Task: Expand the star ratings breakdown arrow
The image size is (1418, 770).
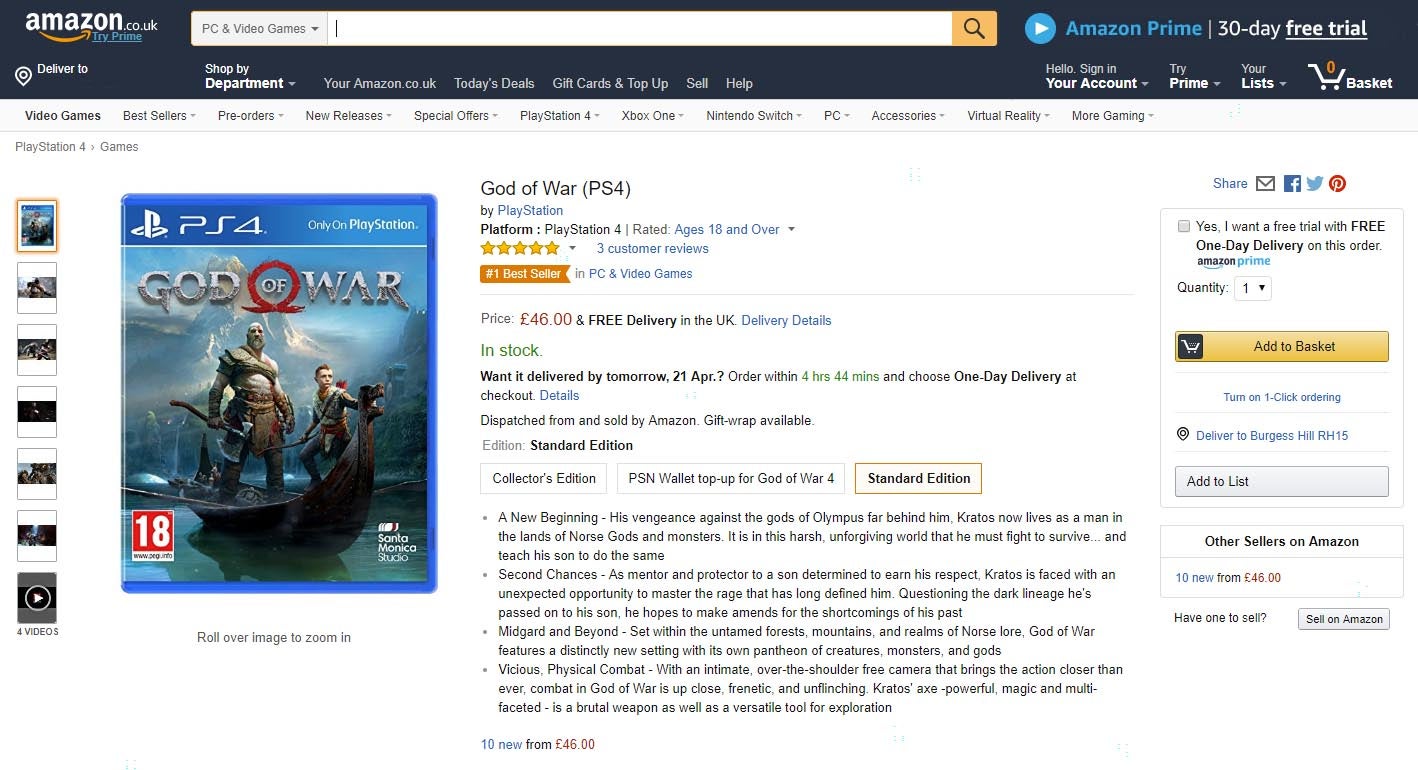Action: click(573, 249)
